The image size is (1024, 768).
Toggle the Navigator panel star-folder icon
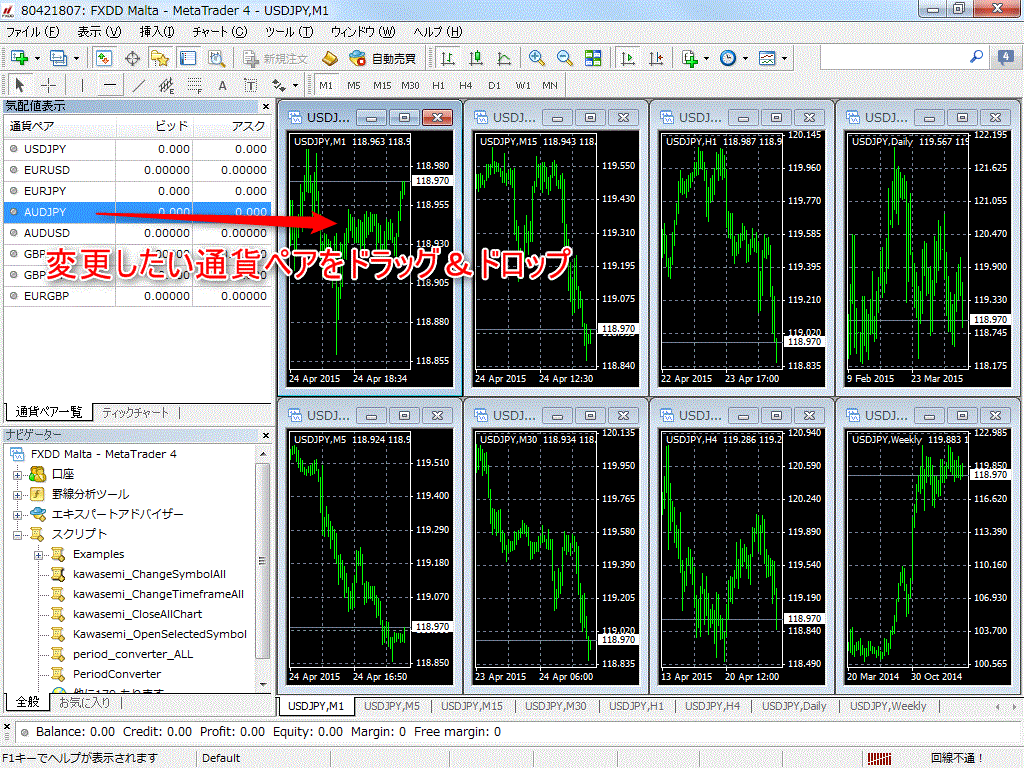tap(160, 58)
